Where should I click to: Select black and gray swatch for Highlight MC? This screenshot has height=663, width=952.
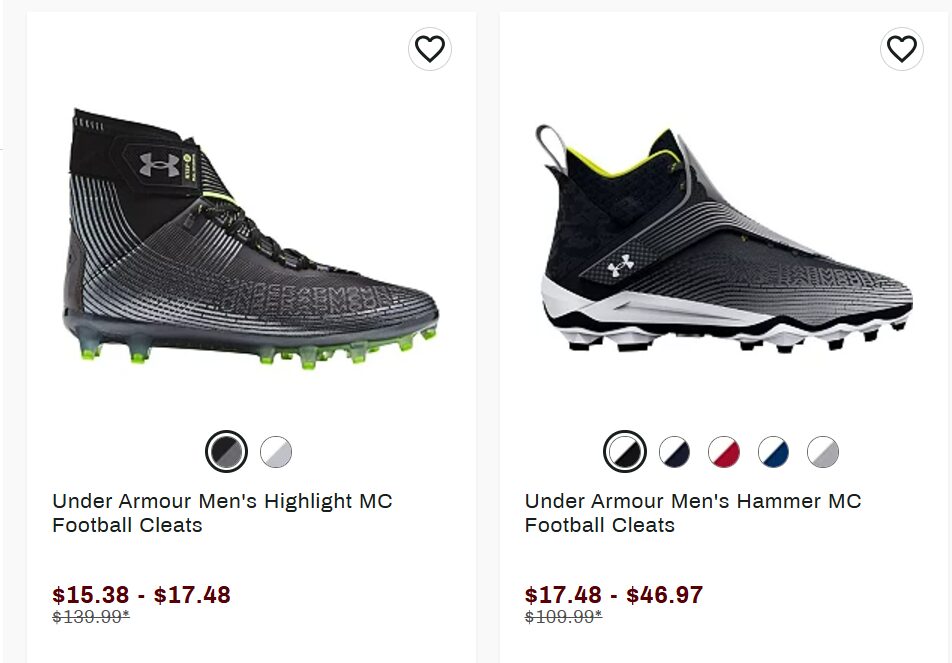pos(226,452)
